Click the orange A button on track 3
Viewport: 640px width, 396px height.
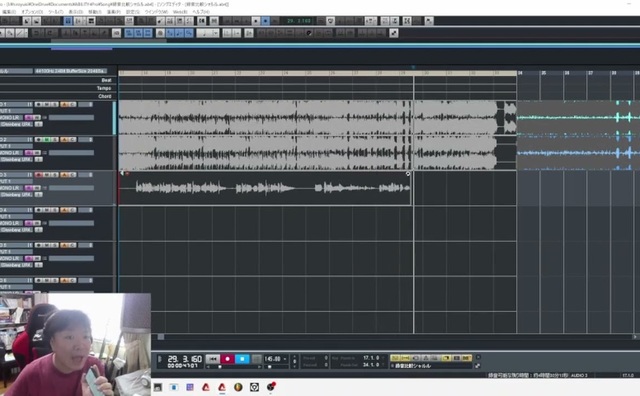64,175
